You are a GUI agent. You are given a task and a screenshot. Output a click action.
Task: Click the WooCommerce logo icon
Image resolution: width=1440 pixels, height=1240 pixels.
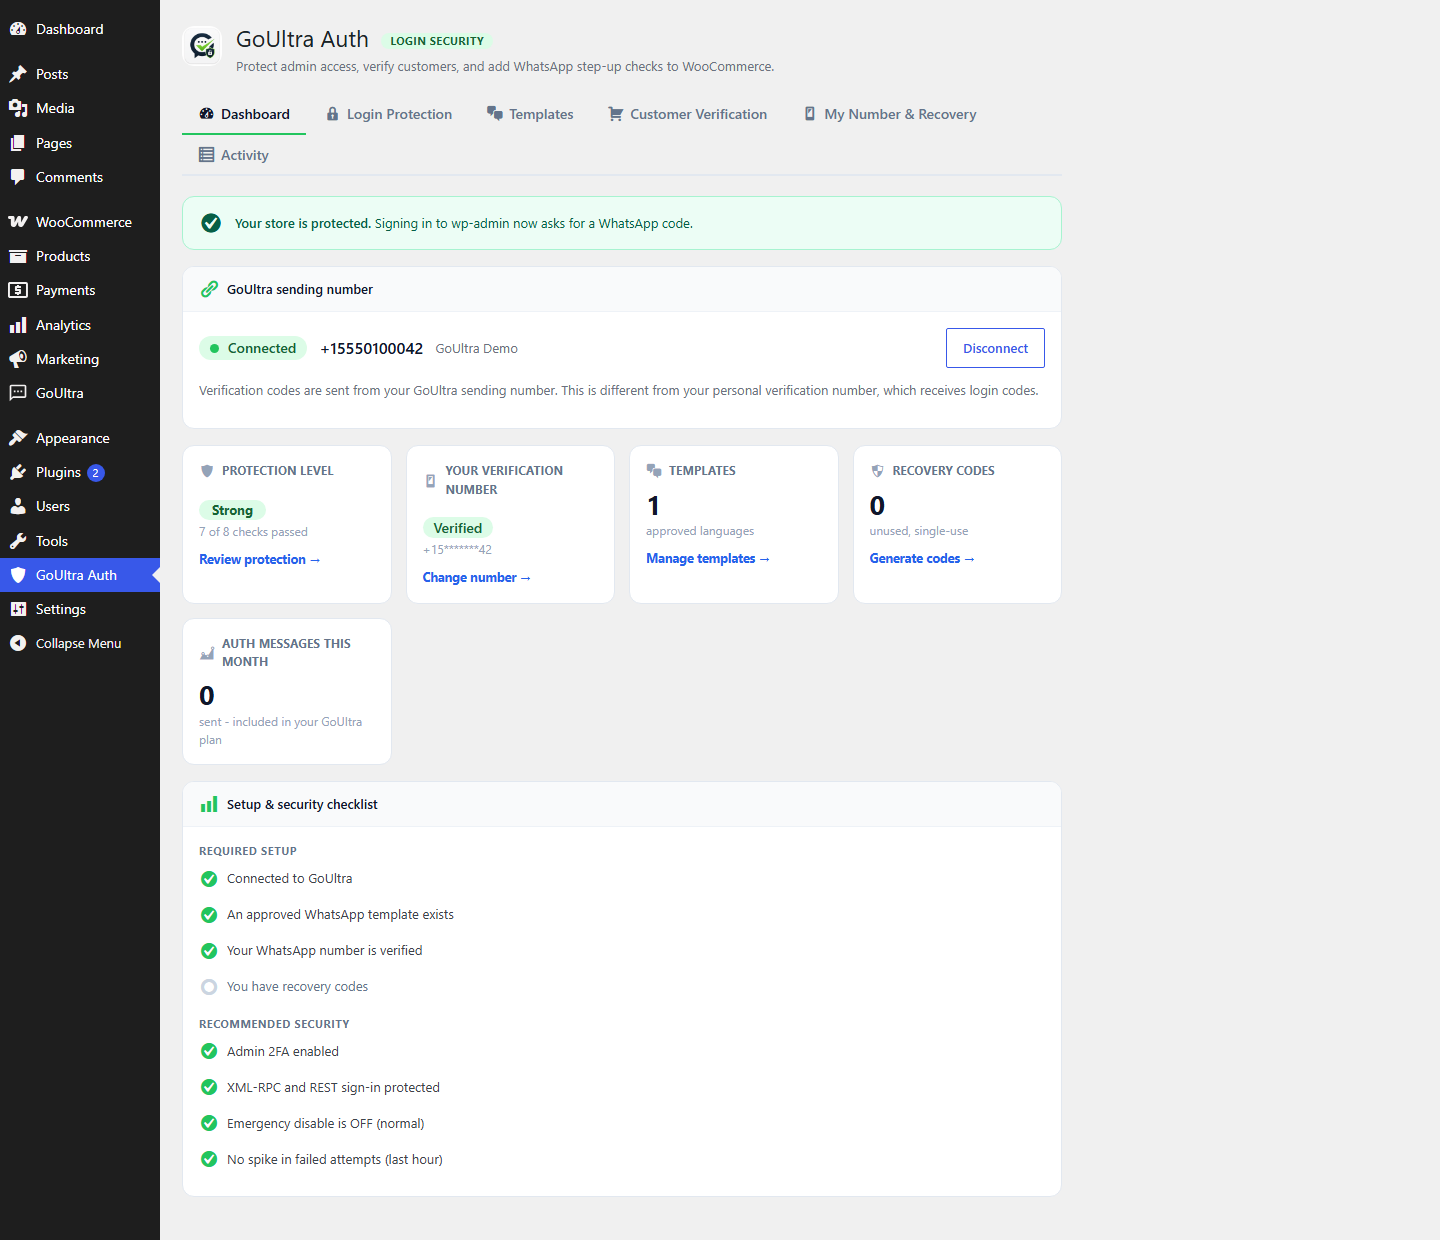coord(18,222)
